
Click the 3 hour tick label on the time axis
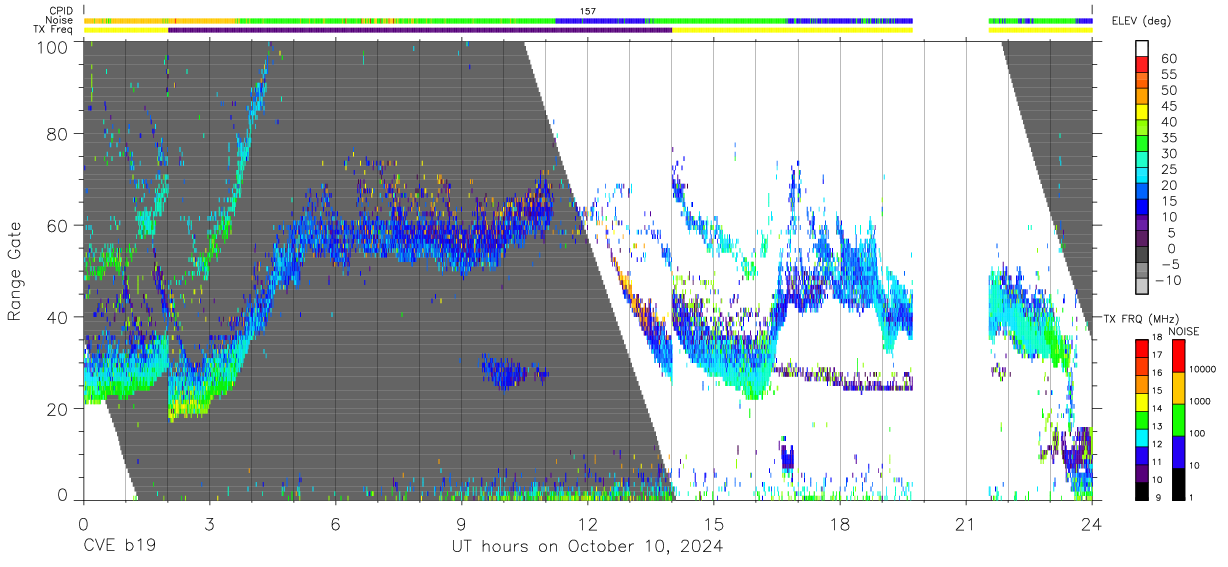pyautogui.click(x=209, y=523)
